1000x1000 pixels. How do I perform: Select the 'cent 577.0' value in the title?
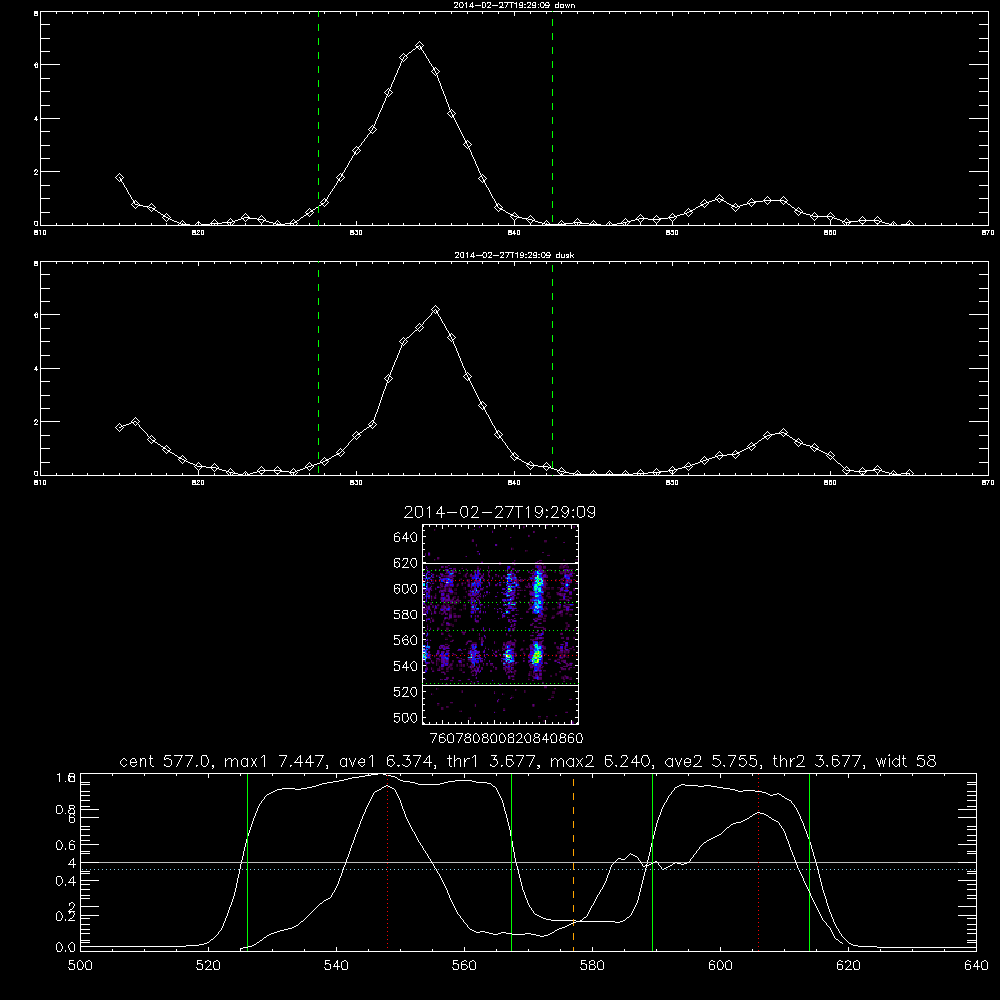pyautogui.click(x=166, y=761)
